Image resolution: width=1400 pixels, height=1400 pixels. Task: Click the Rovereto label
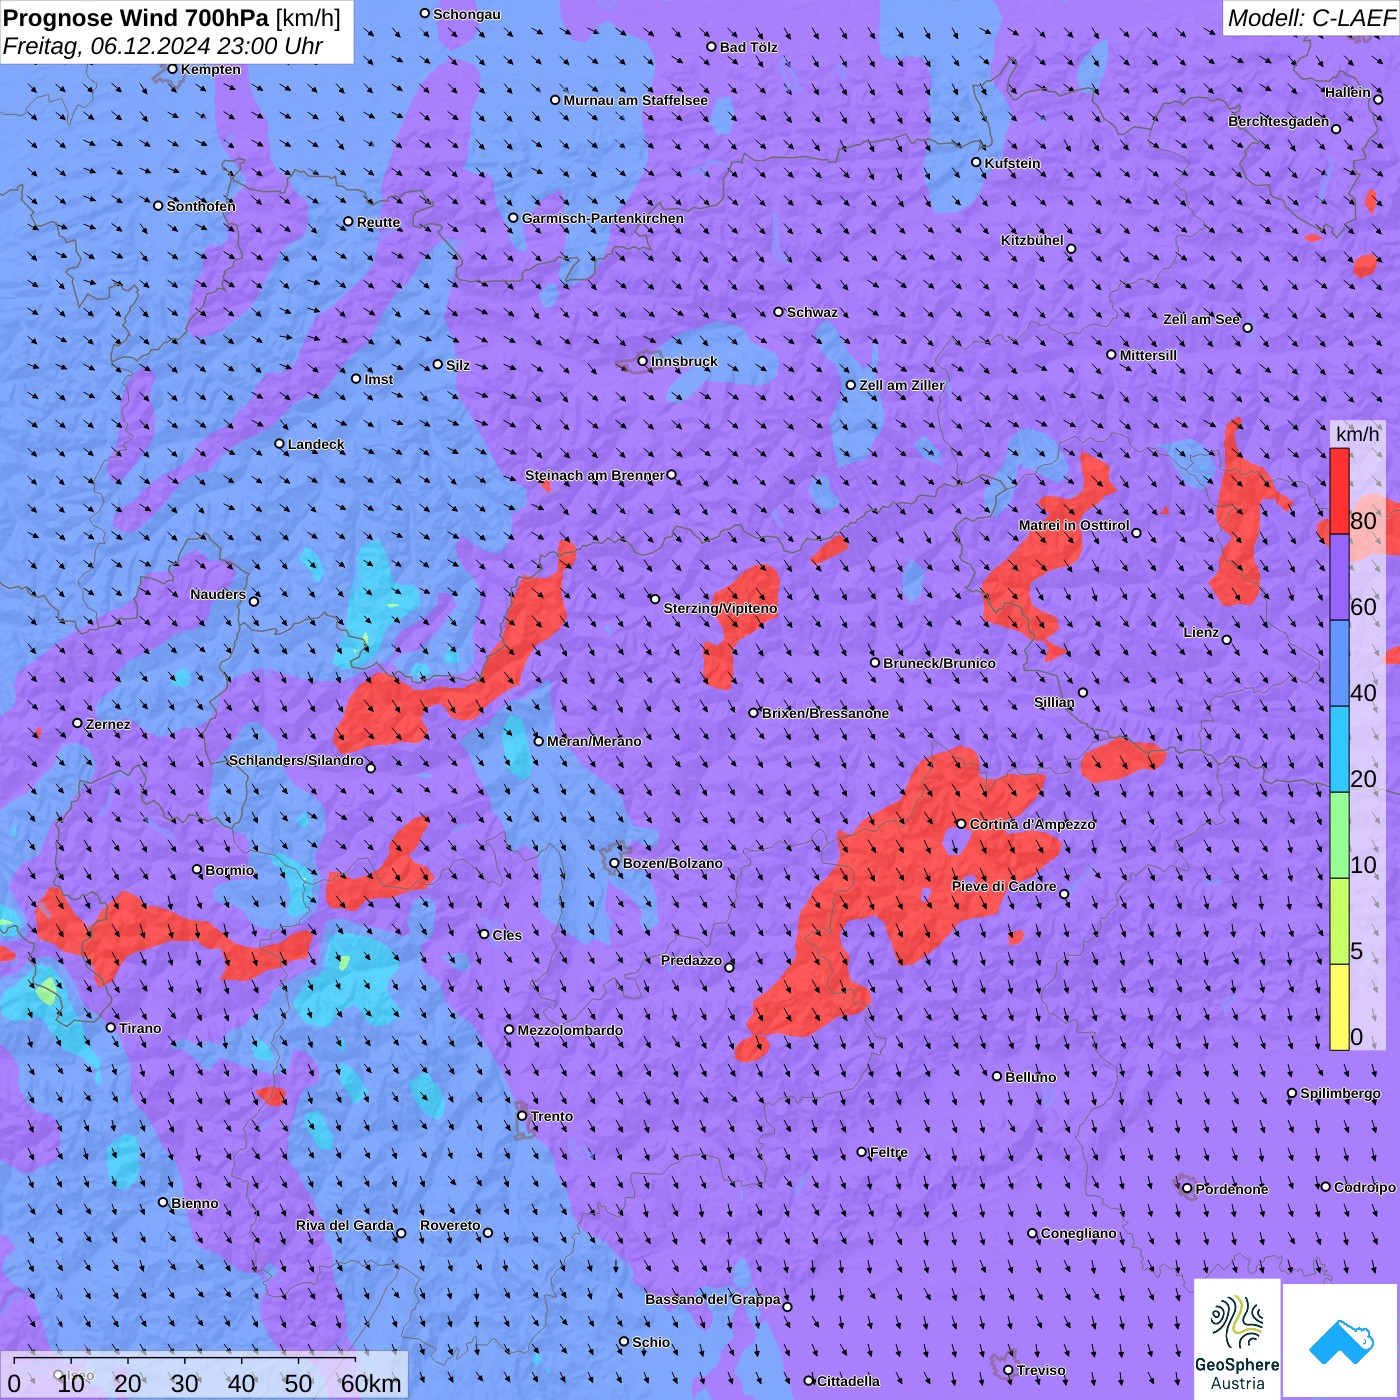point(450,1225)
